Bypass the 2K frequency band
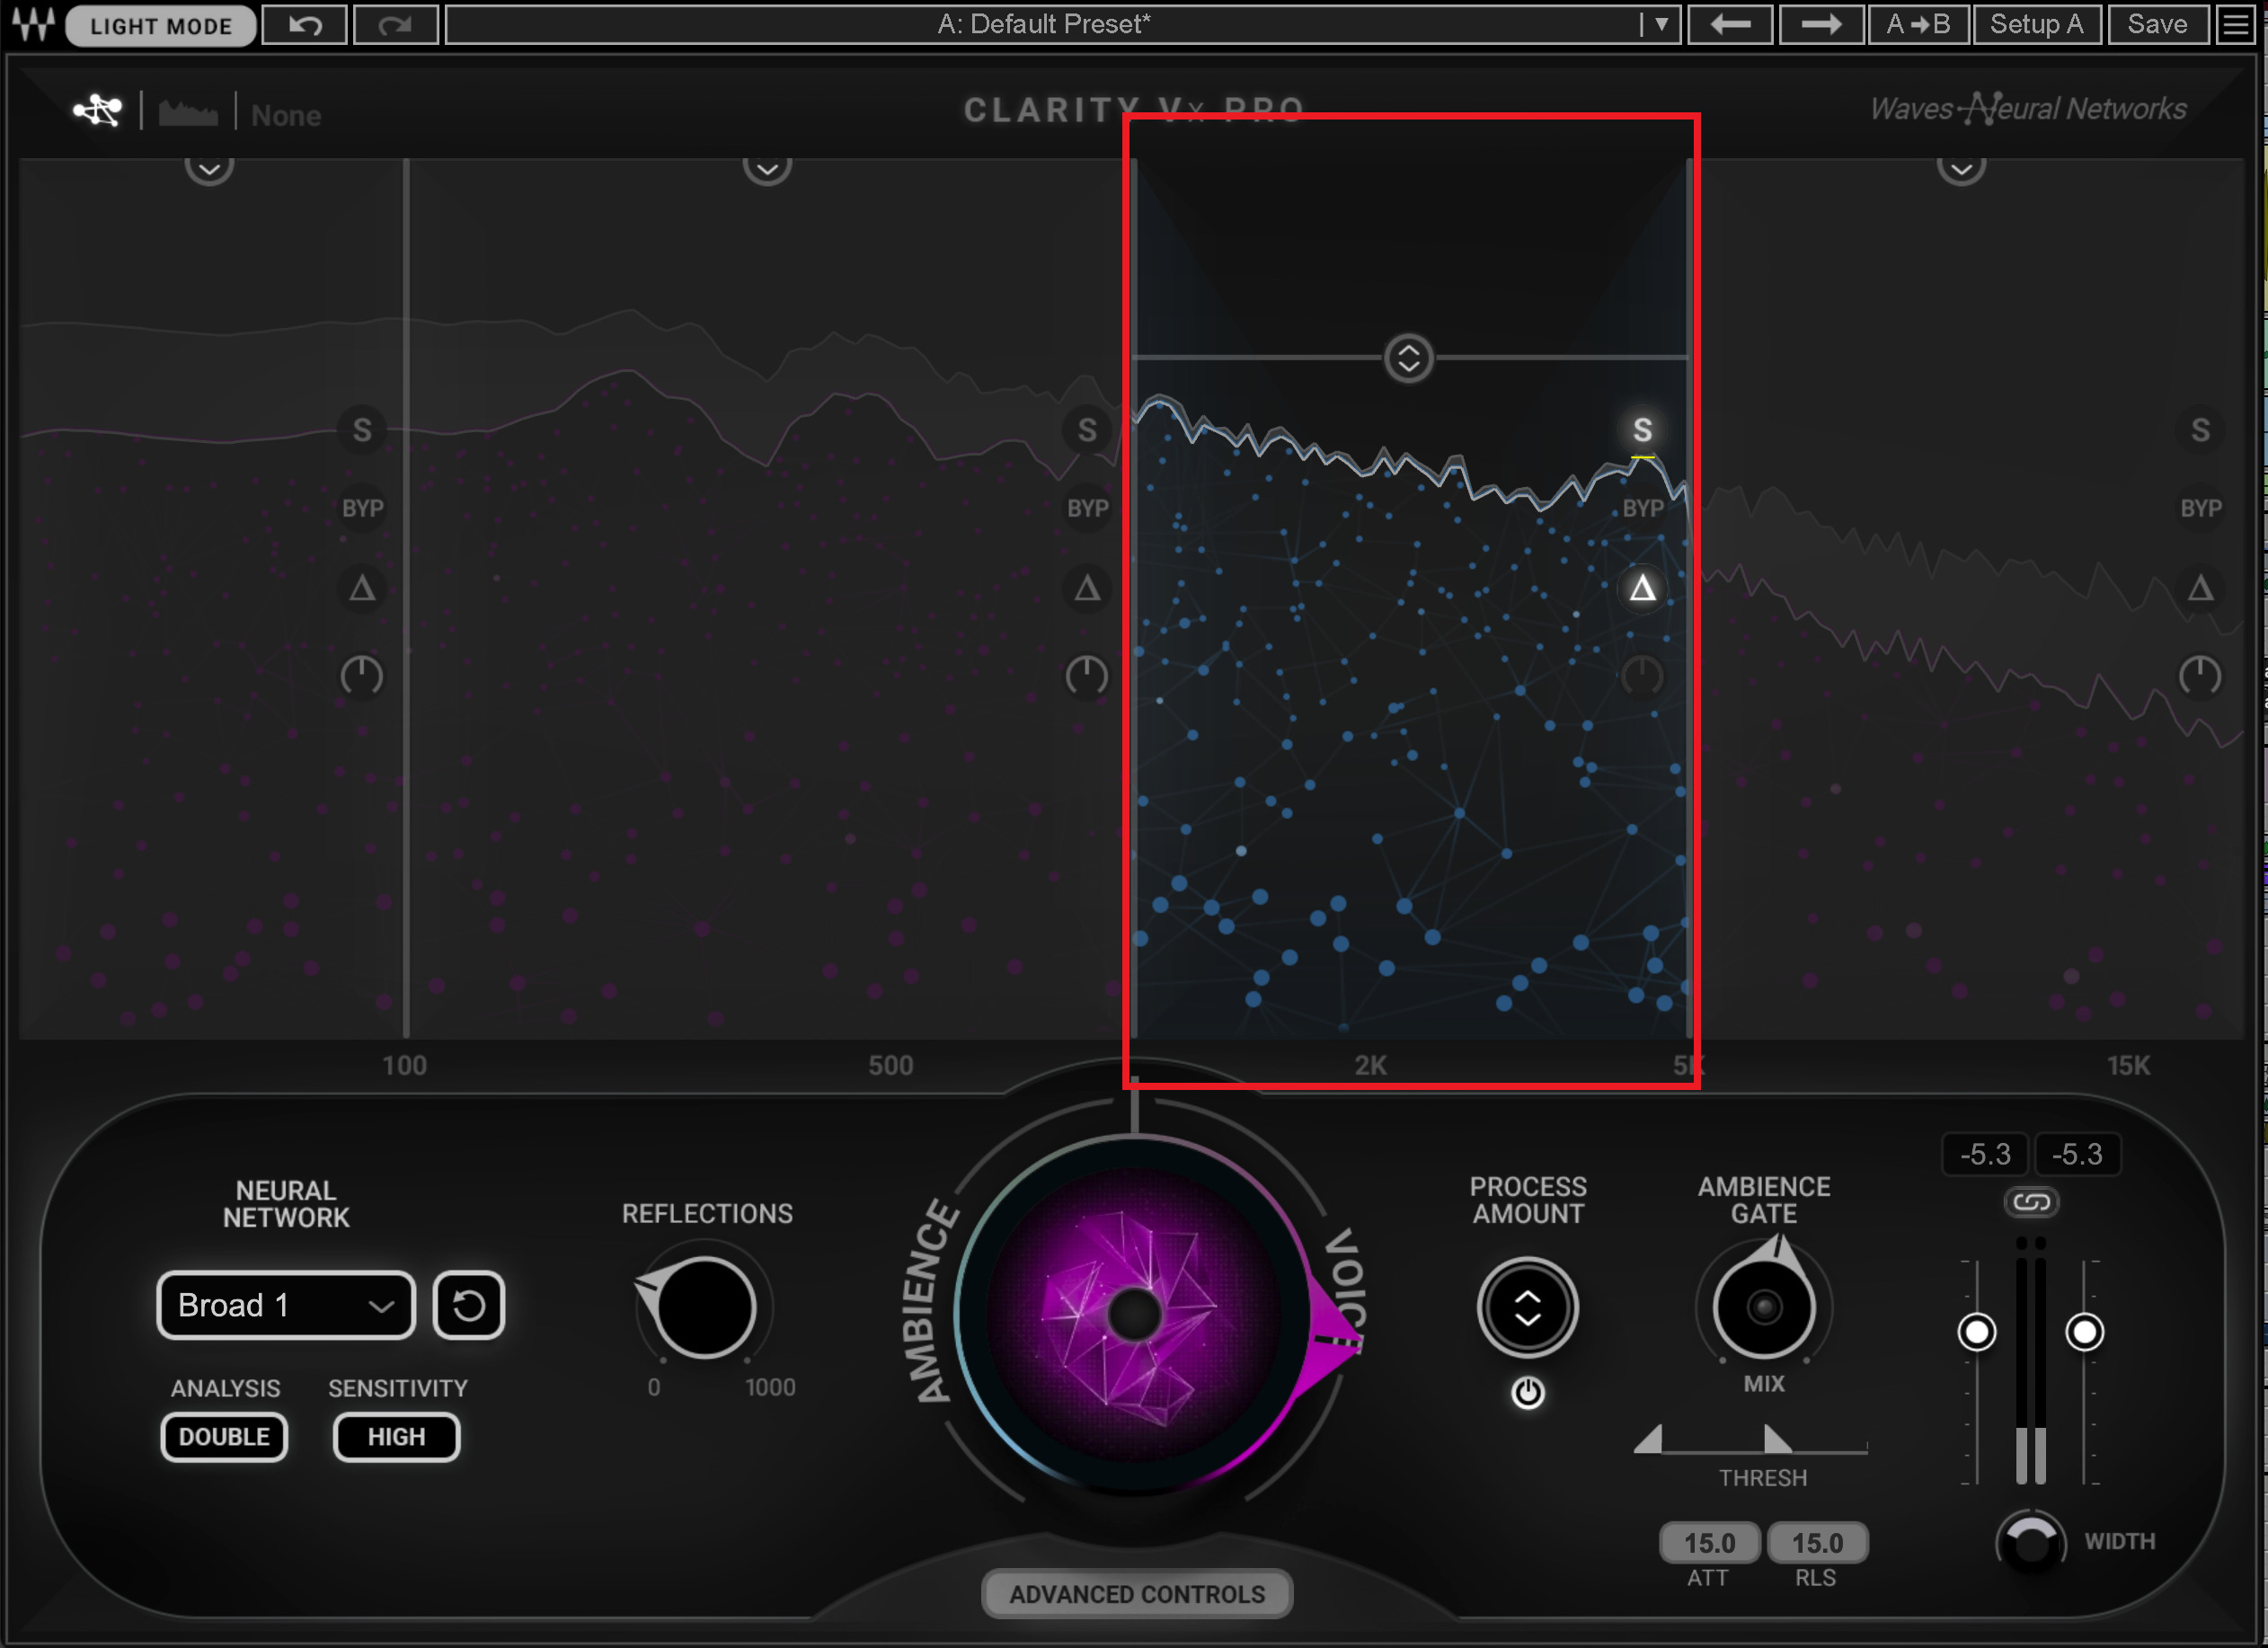The height and width of the screenshot is (1648, 2268). point(1642,508)
